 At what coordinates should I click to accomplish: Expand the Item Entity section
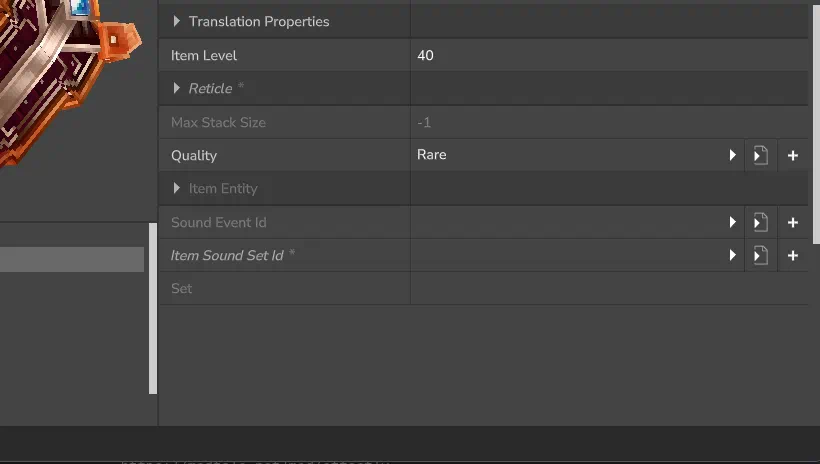tap(177, 188)
